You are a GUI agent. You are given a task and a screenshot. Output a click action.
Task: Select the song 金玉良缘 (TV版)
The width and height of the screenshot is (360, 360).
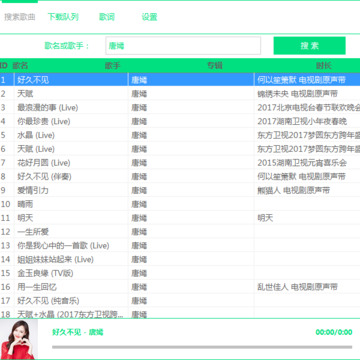(x=45, y=274)
